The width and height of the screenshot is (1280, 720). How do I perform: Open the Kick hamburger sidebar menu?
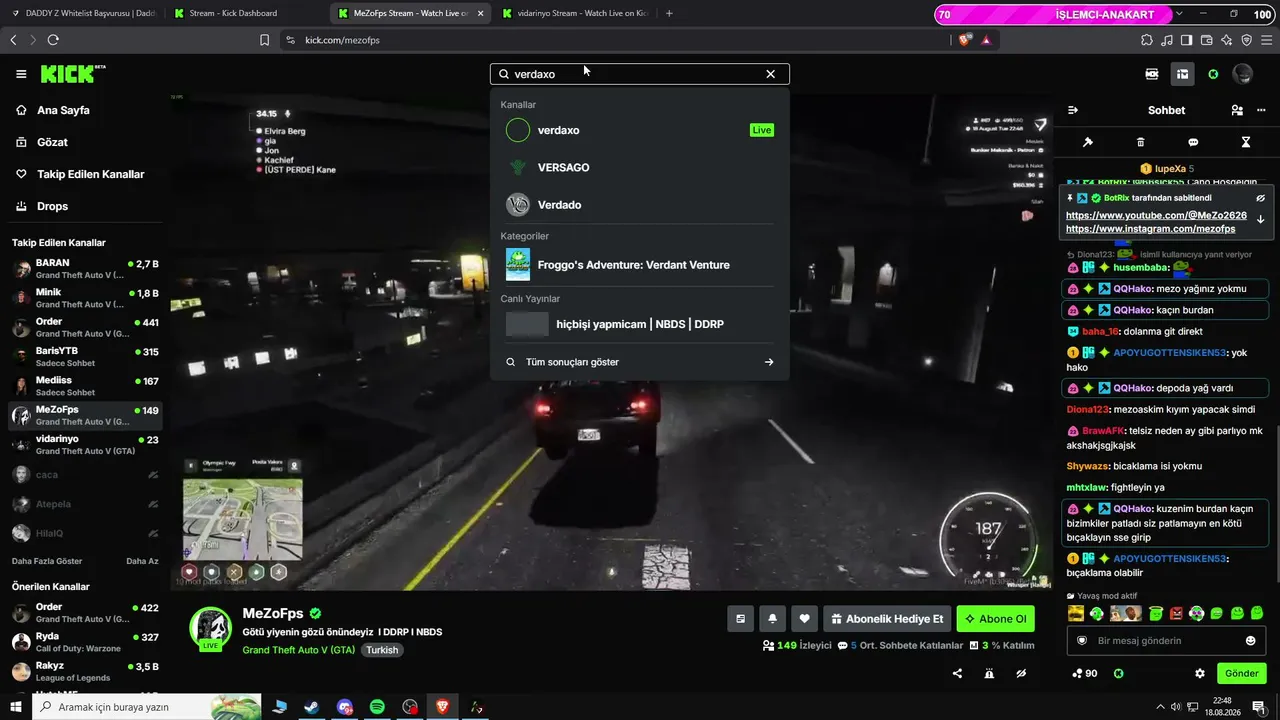coord(21,74)
